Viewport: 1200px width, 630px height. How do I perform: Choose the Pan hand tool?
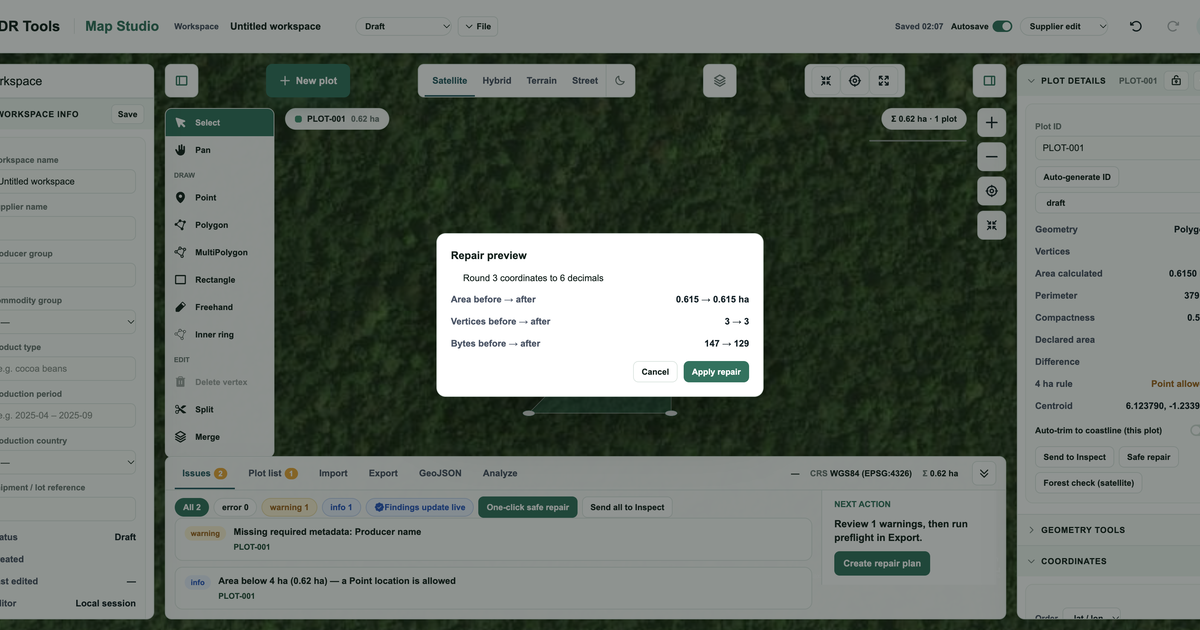pyautogui.click(x=219, y=150)
